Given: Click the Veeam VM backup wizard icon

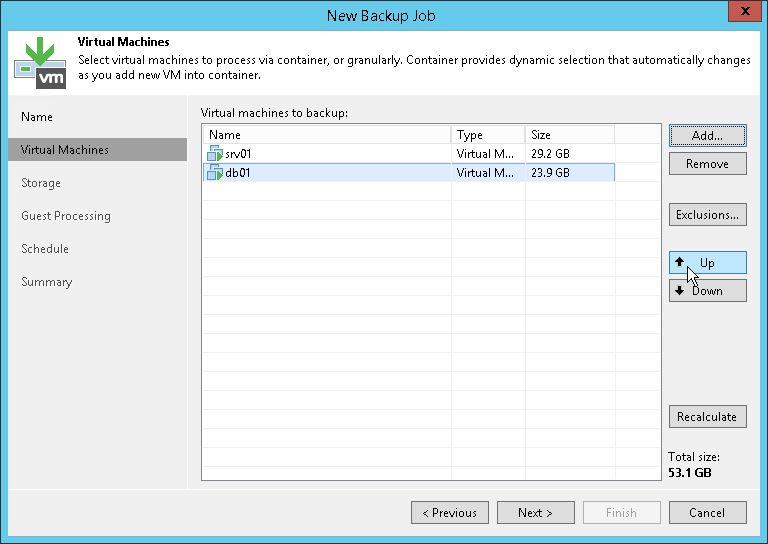Looking at the screenshot, I should tap(39, 62).
